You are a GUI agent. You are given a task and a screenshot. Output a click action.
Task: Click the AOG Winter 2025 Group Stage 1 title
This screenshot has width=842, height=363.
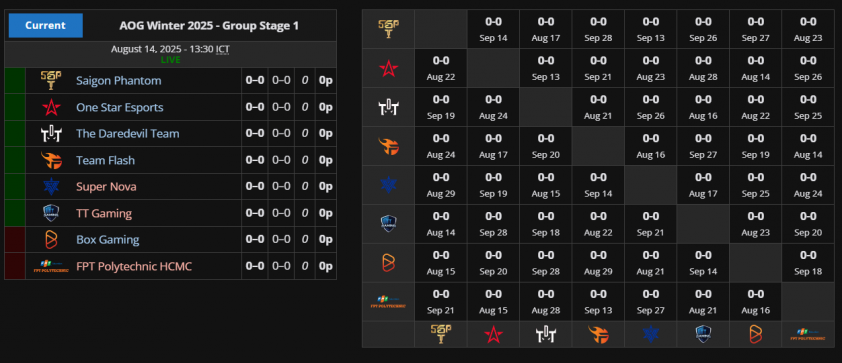click(x=209, y=25)
